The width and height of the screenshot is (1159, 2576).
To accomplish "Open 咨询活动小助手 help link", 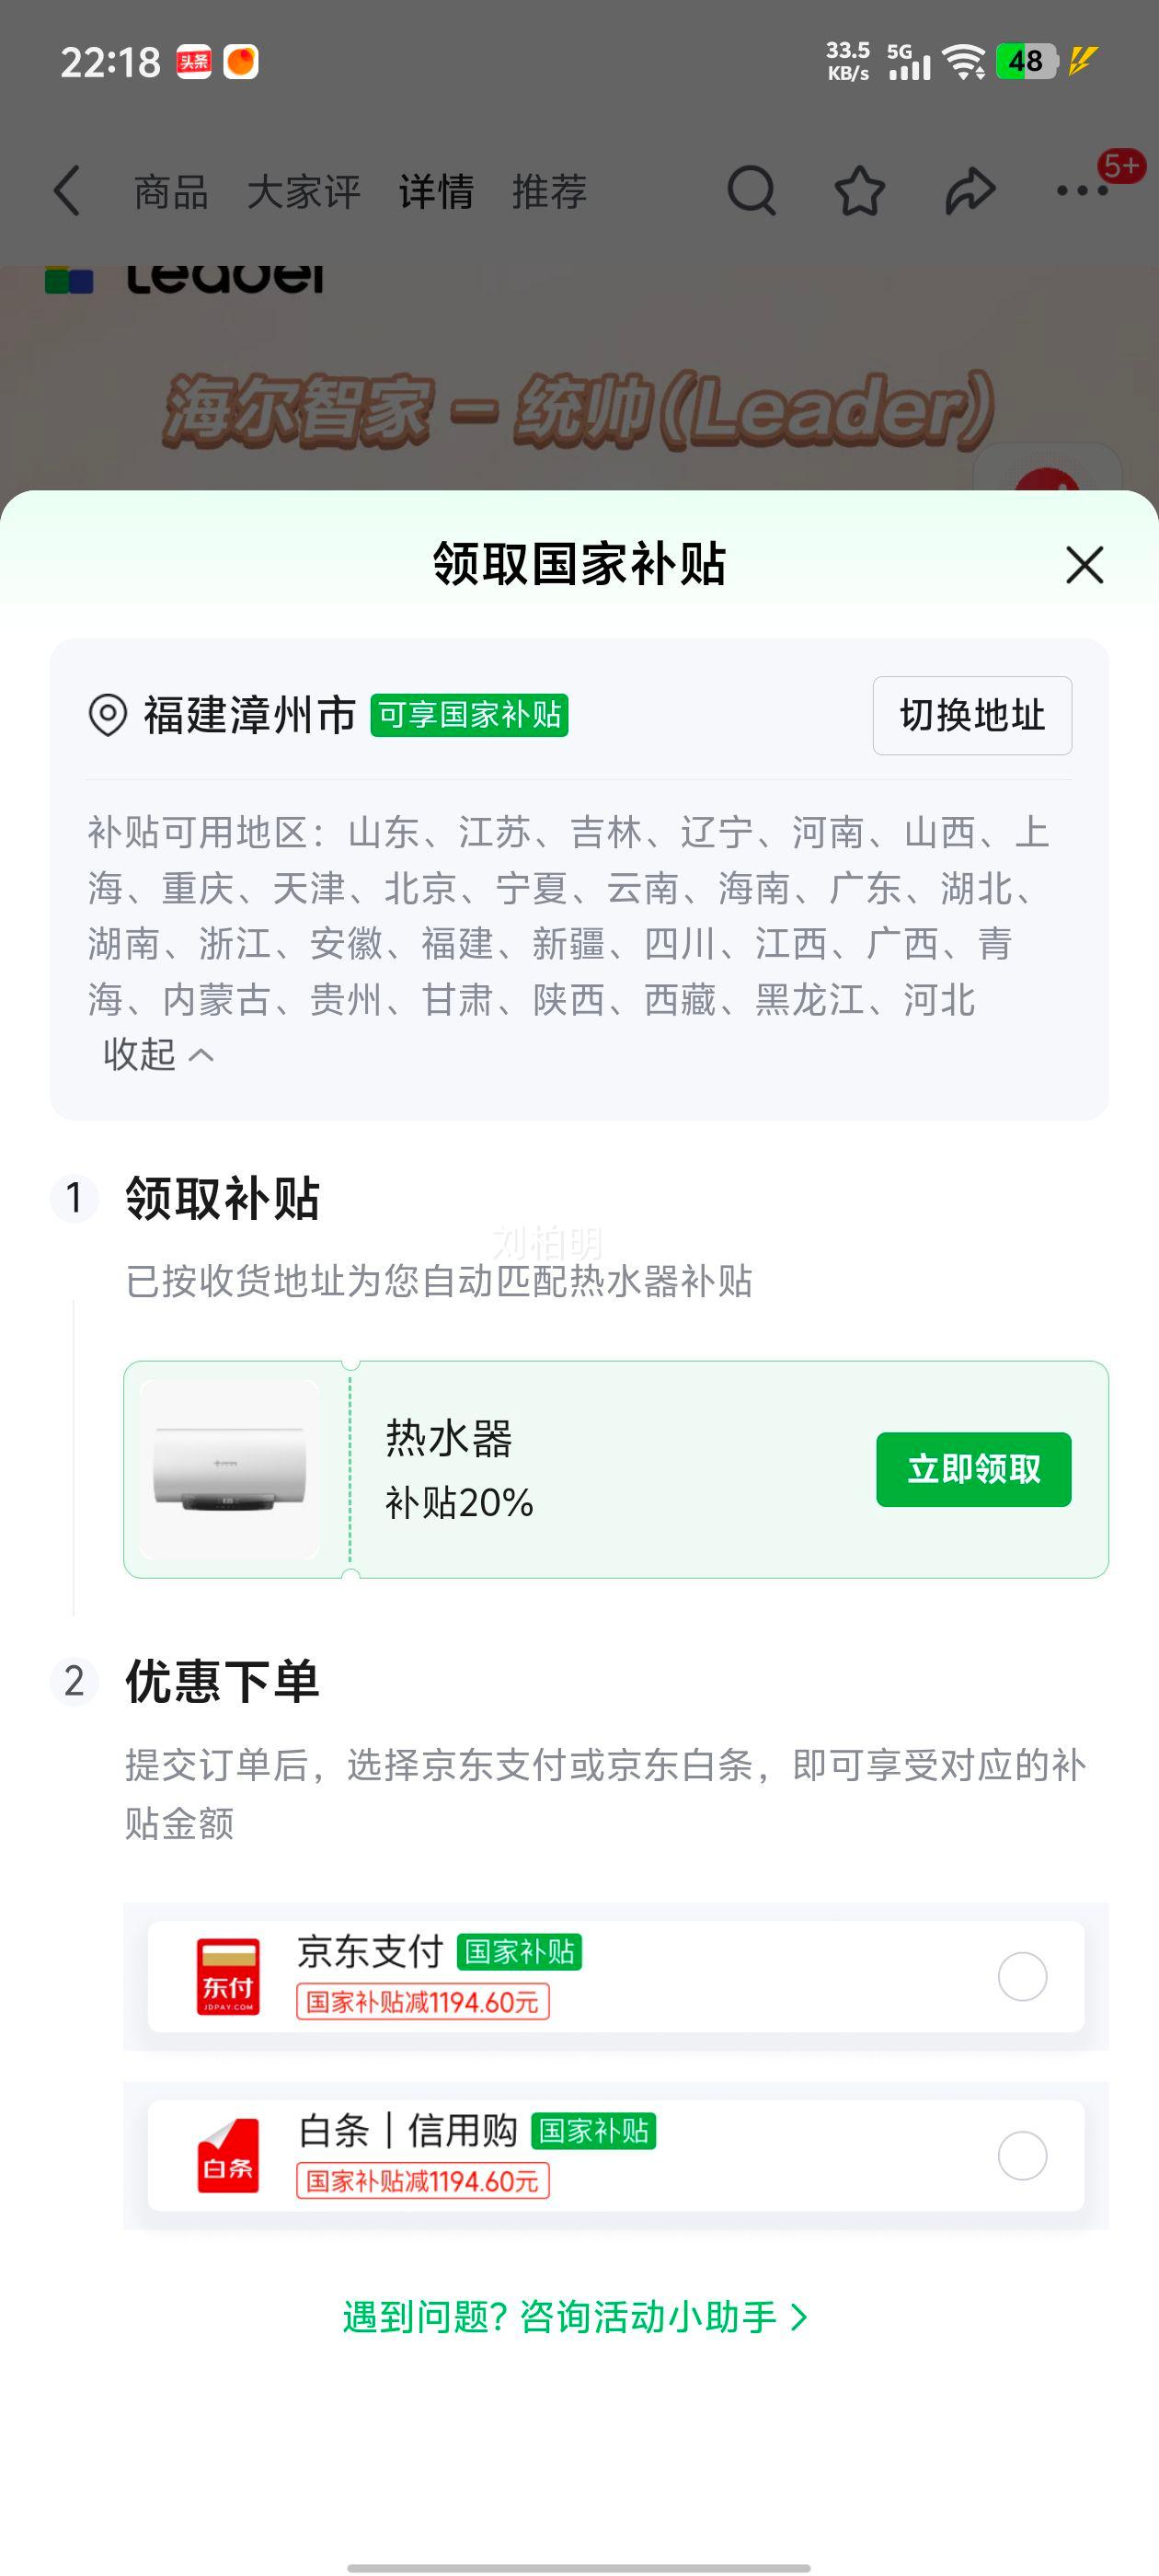I will point(575,2317).
